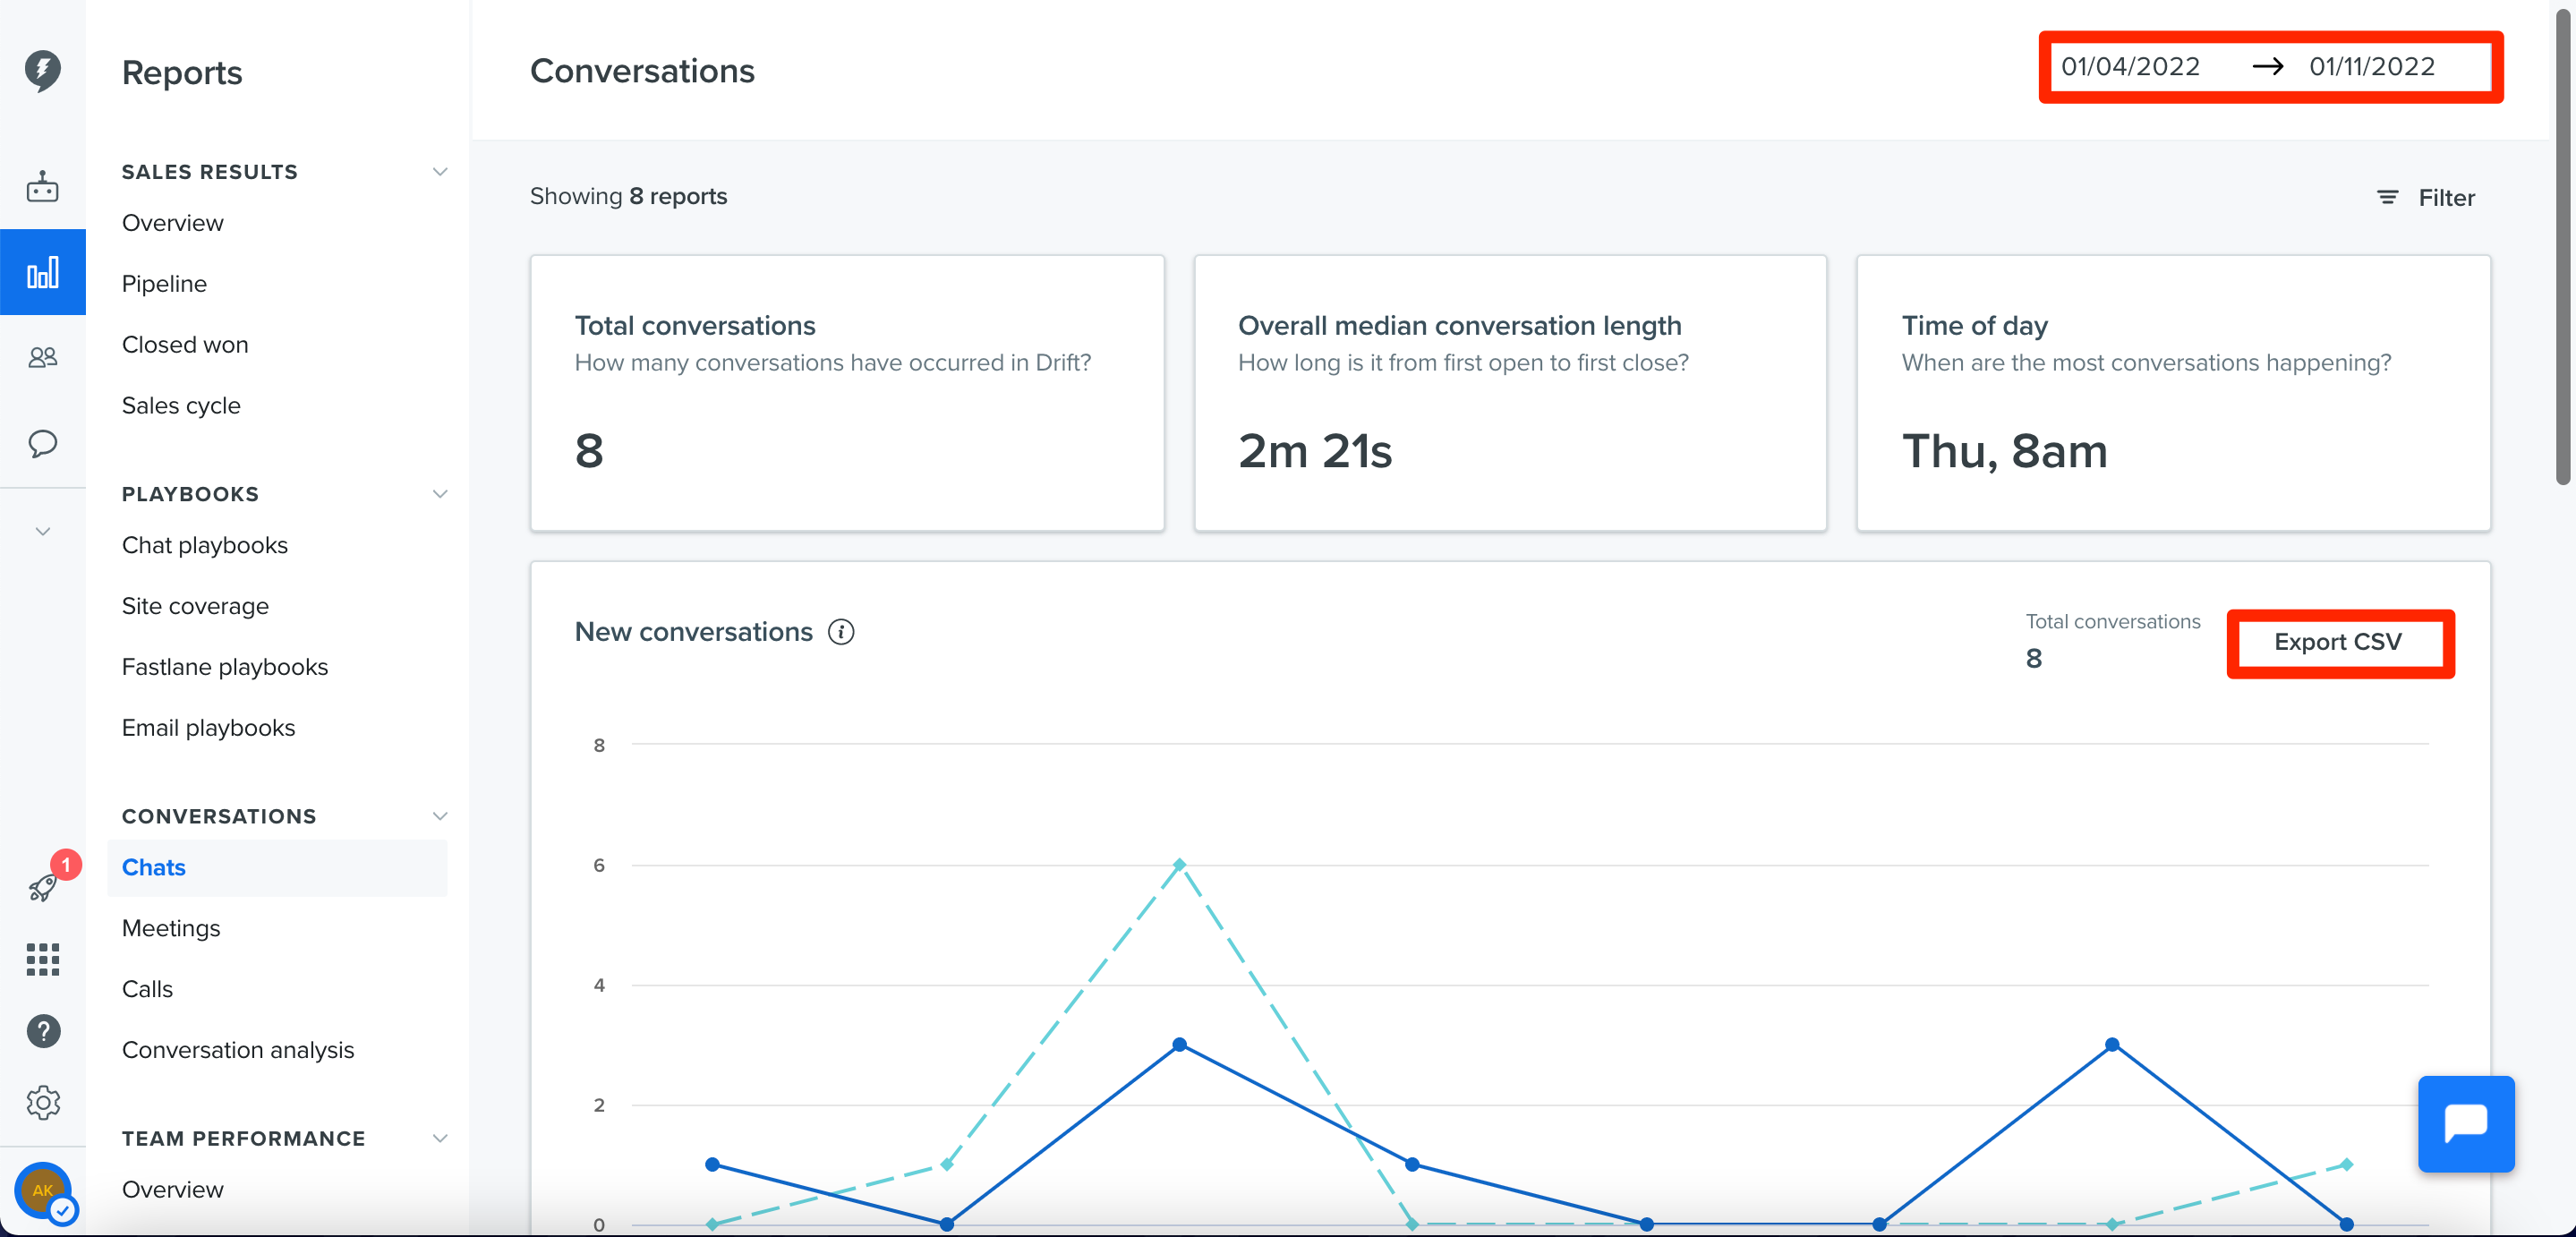Click the Overall median conversation length card
The image size is (2576, 1237).
coord(1510,393)
